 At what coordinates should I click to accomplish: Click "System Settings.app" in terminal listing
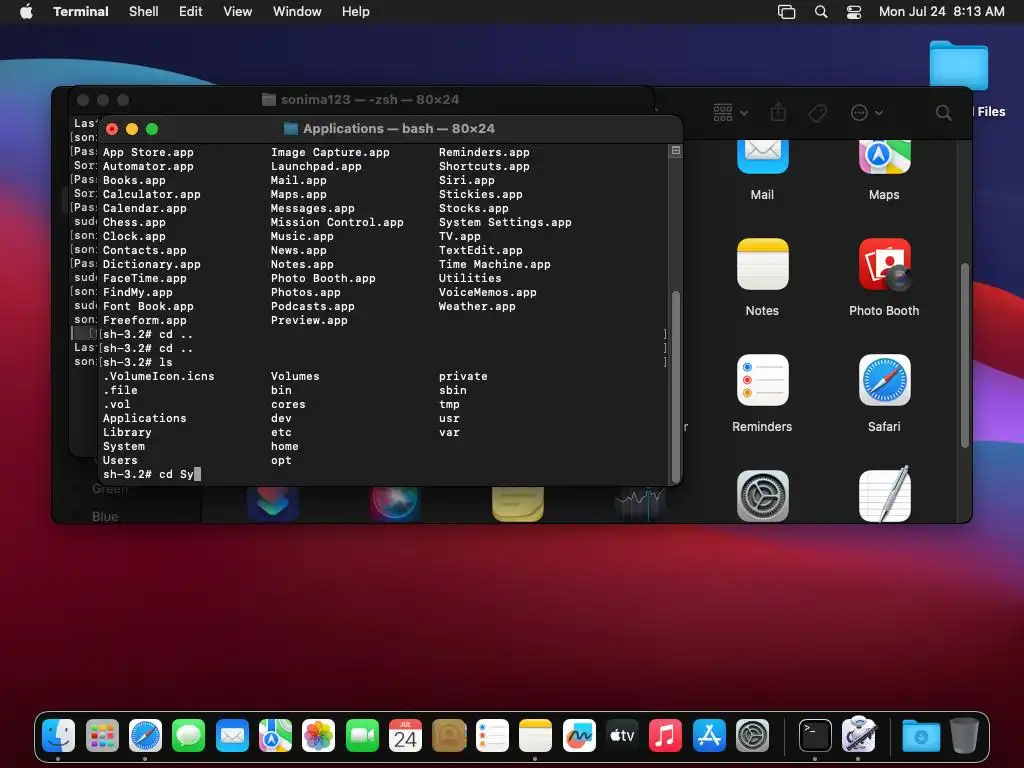click(x=505, y=222)
